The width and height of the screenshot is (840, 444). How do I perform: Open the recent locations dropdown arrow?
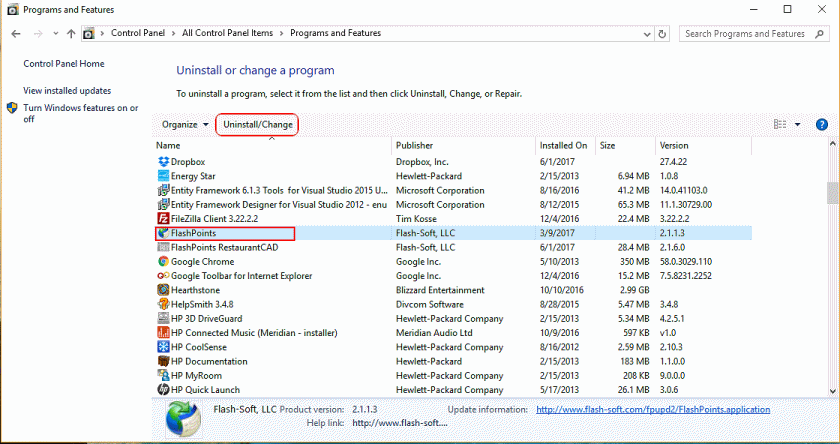[56, 33]
